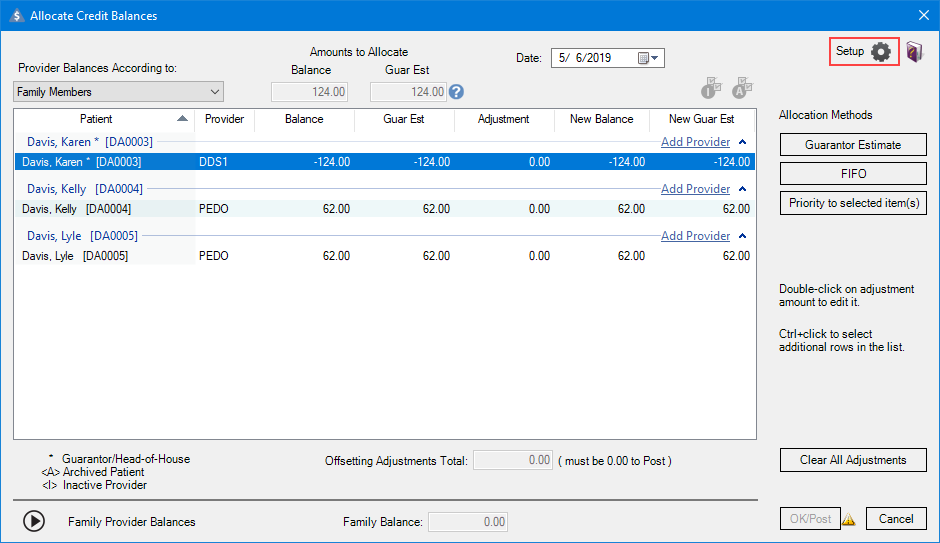
Task: Collapse the Davis, Kelly group
Action: (x=742, y=189)
